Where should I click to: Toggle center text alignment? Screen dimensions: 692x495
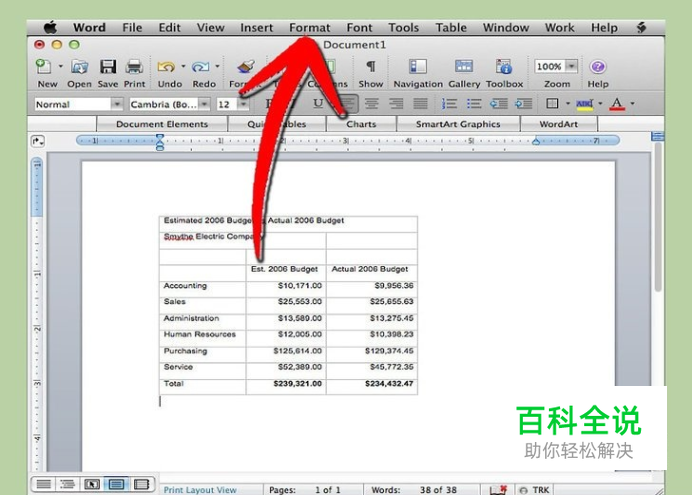[372, 104]
